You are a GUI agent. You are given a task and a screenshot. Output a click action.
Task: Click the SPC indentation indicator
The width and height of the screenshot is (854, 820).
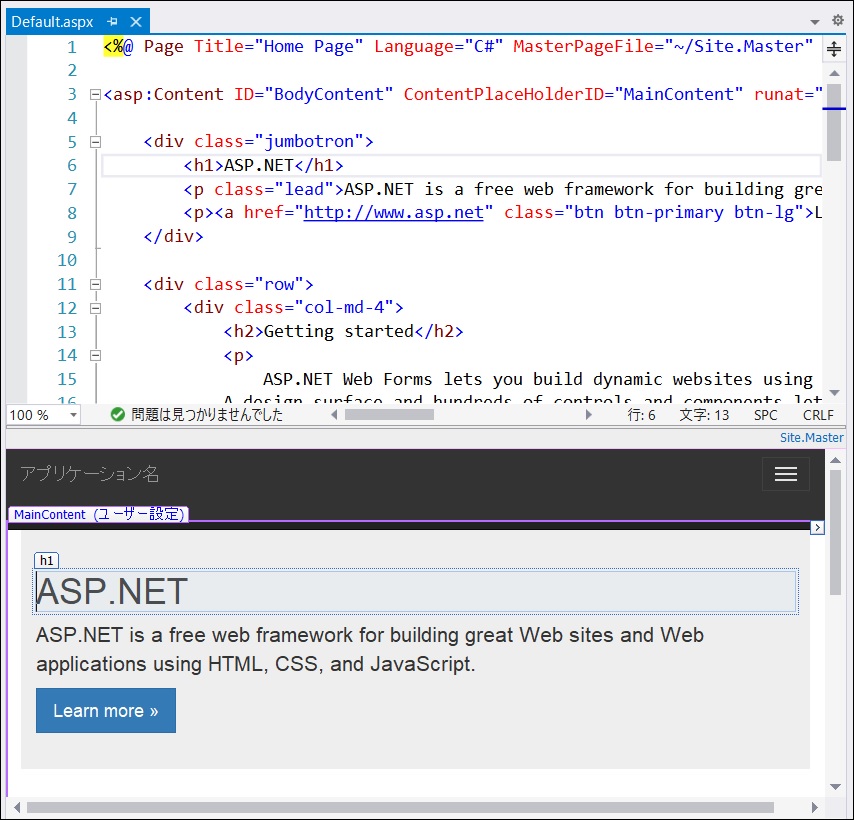click(x=765, y=415)
